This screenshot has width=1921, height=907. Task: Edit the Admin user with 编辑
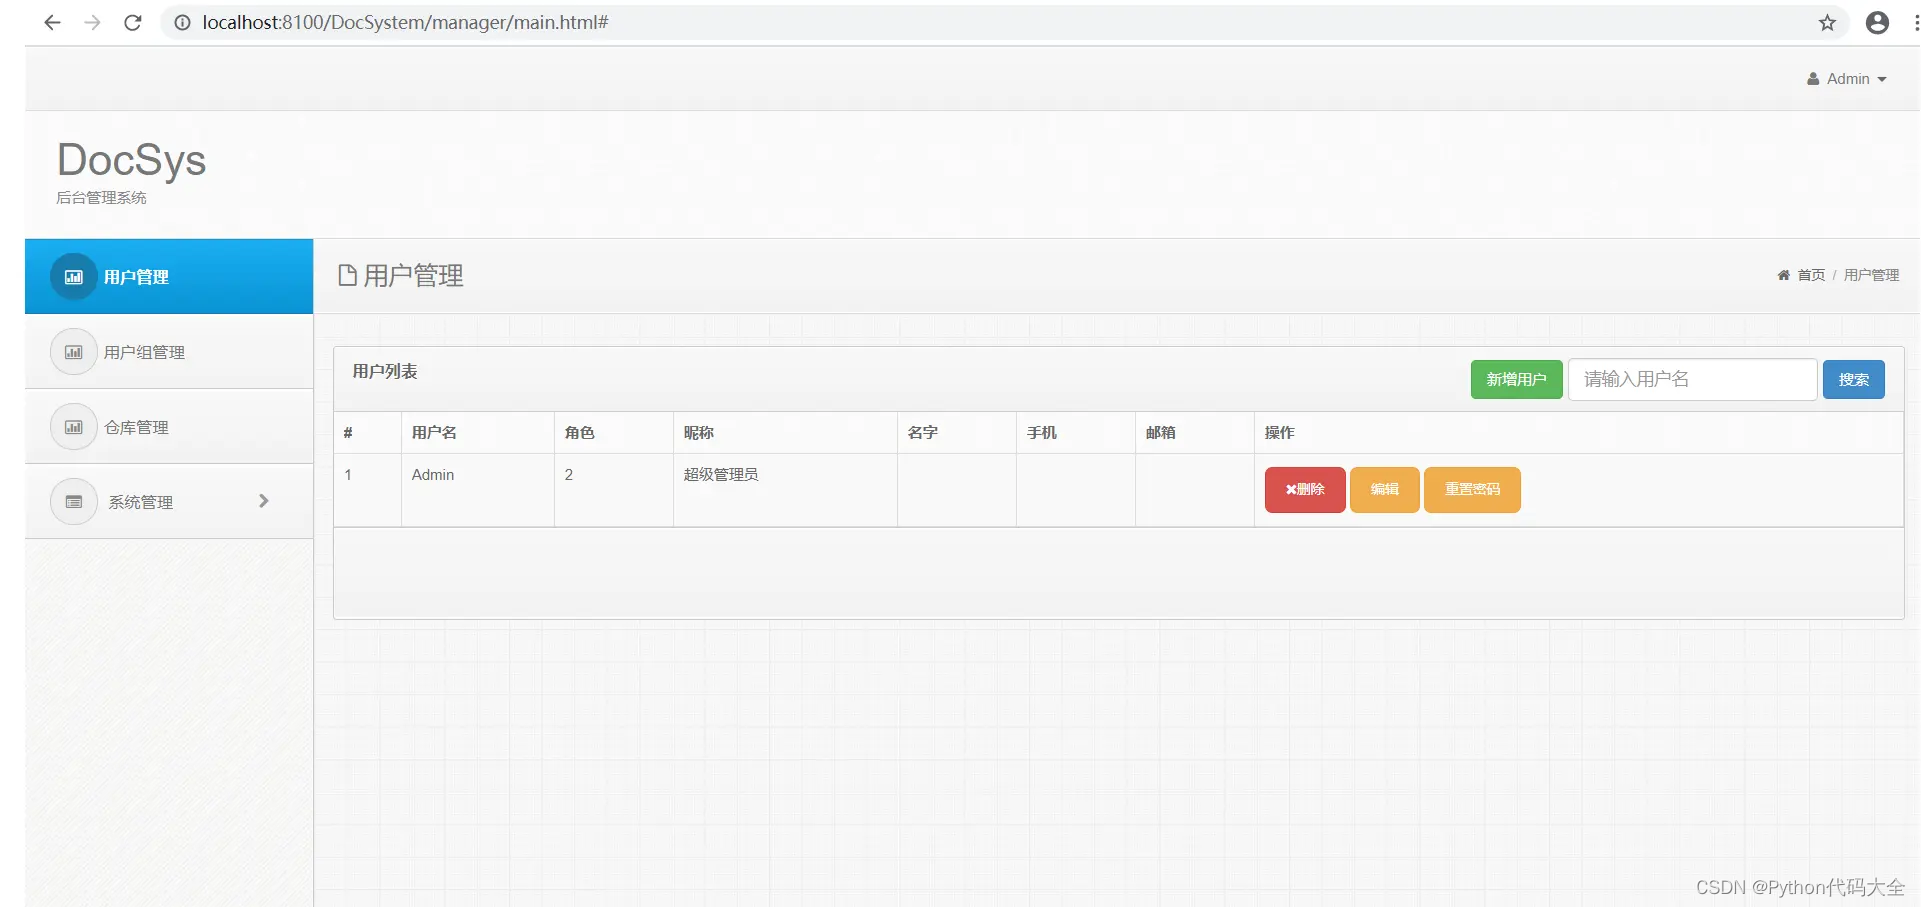point(1384,490)
